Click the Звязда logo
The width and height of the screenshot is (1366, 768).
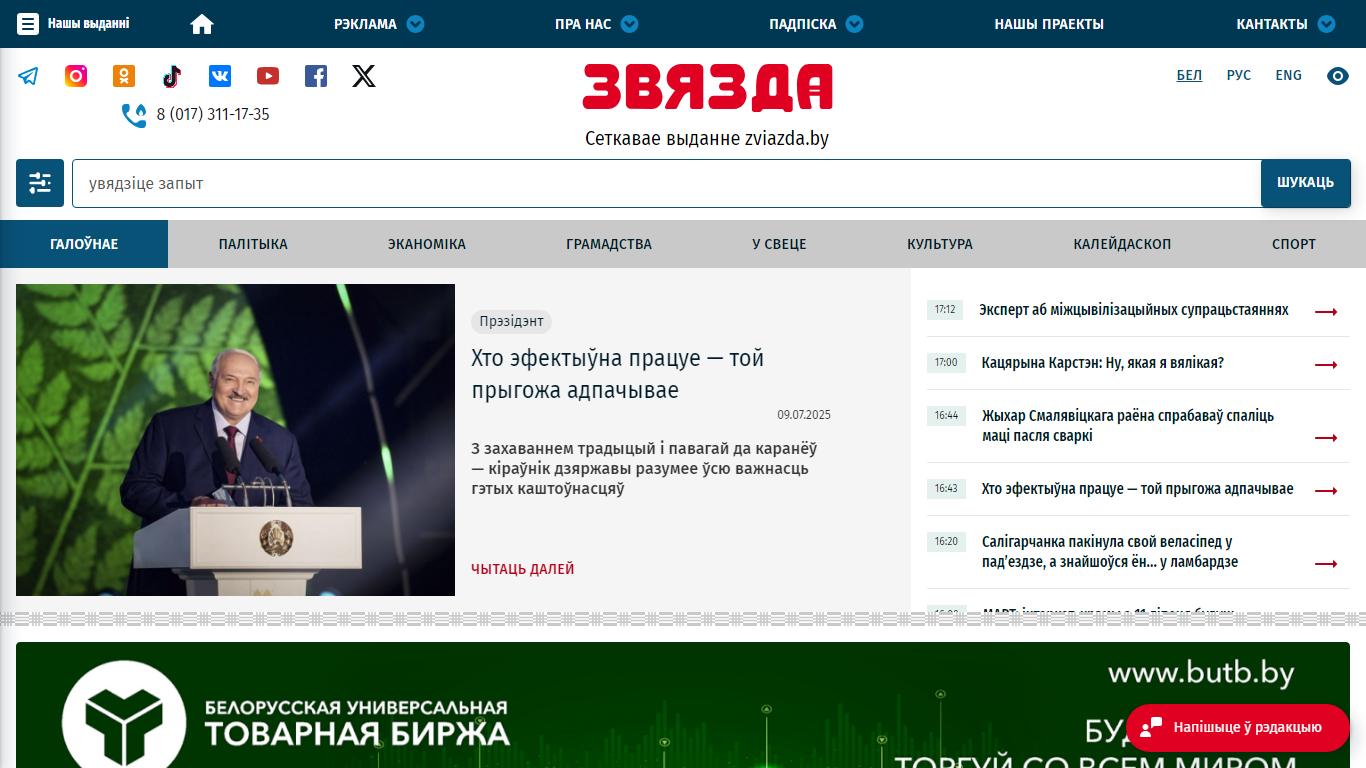707,87
